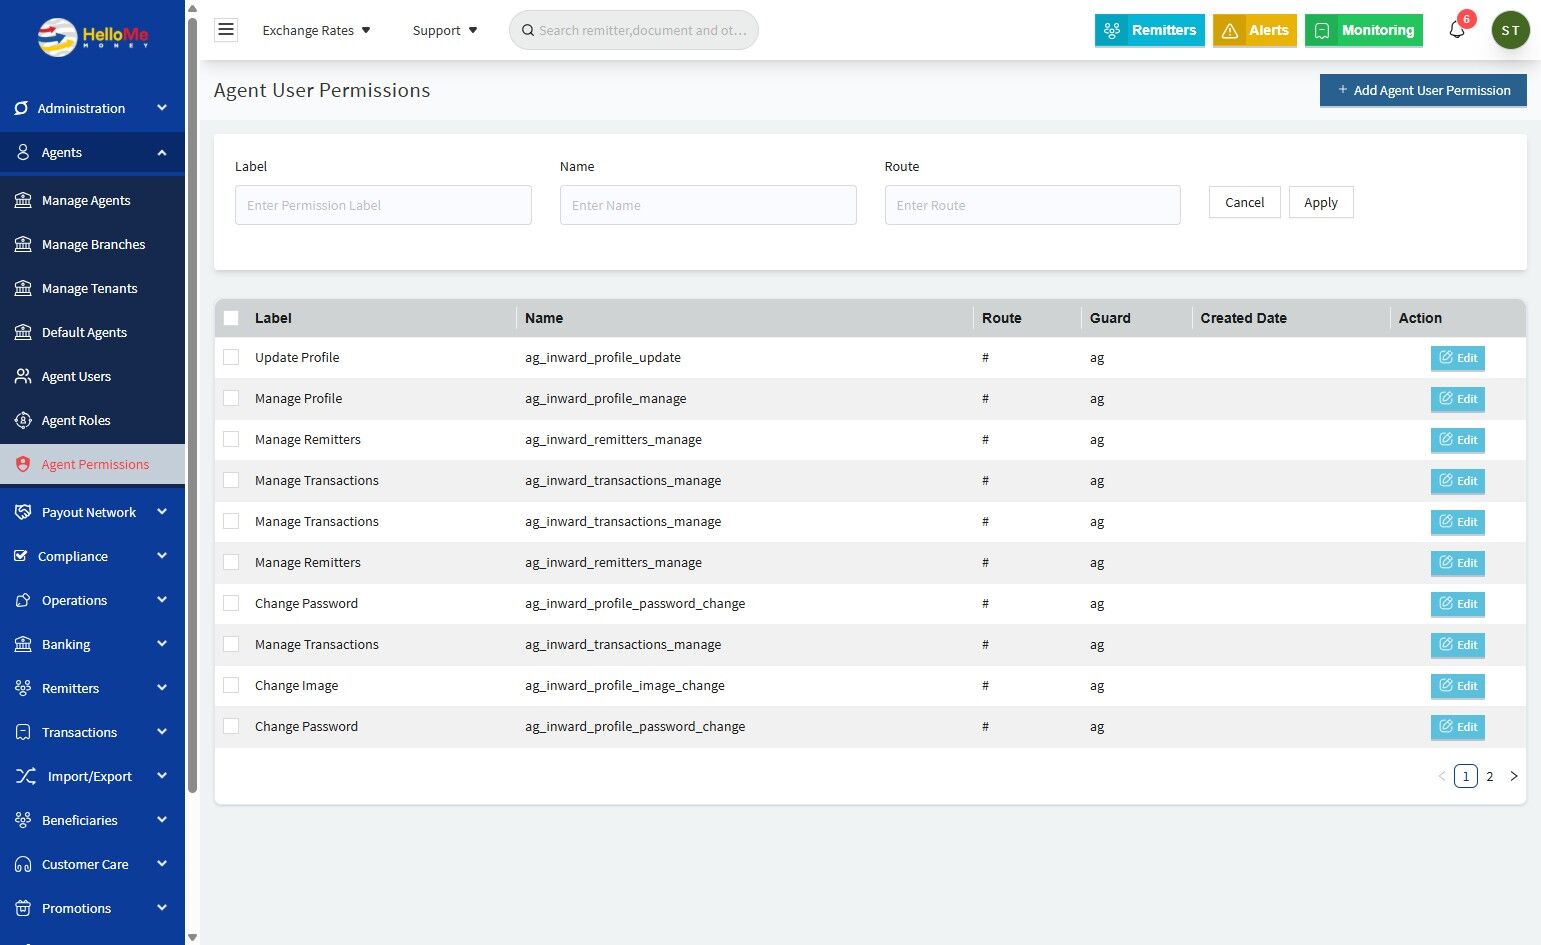Click the search magnifier icon
This screenshot has height=945, width=1541.
click(x=528, y=30)
